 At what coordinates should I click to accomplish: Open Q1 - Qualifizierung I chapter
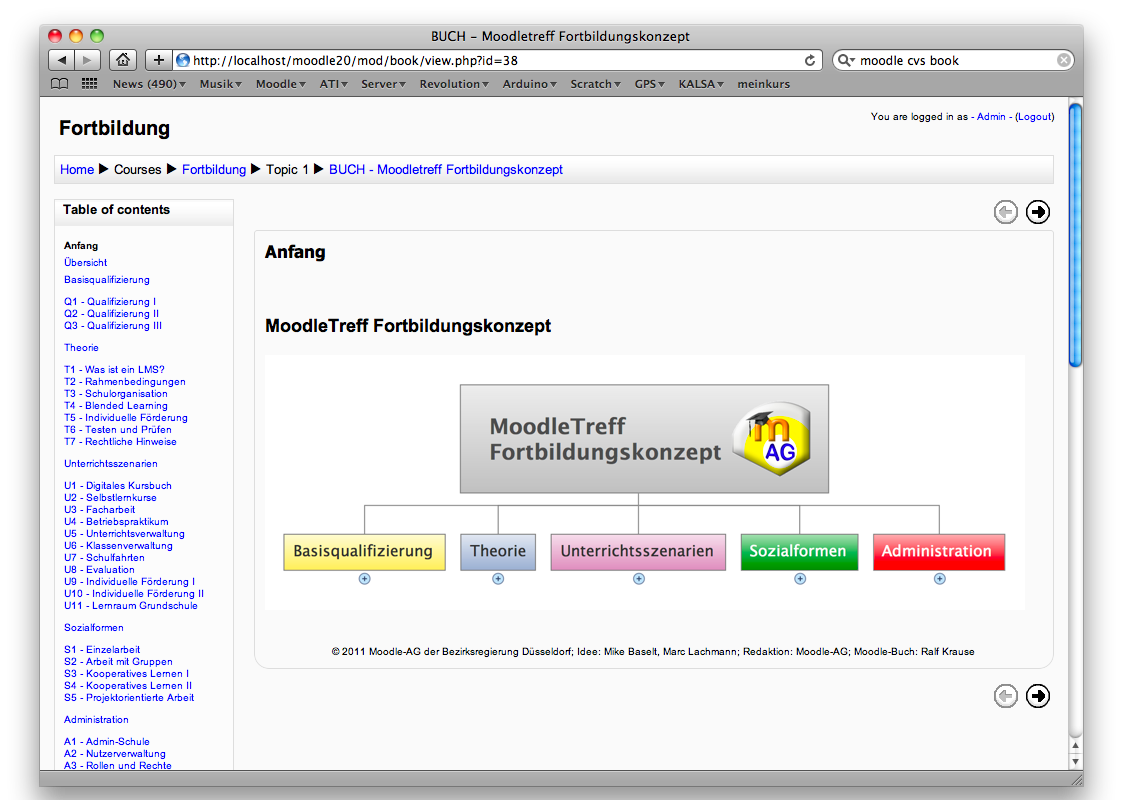(x=110, y=302)
